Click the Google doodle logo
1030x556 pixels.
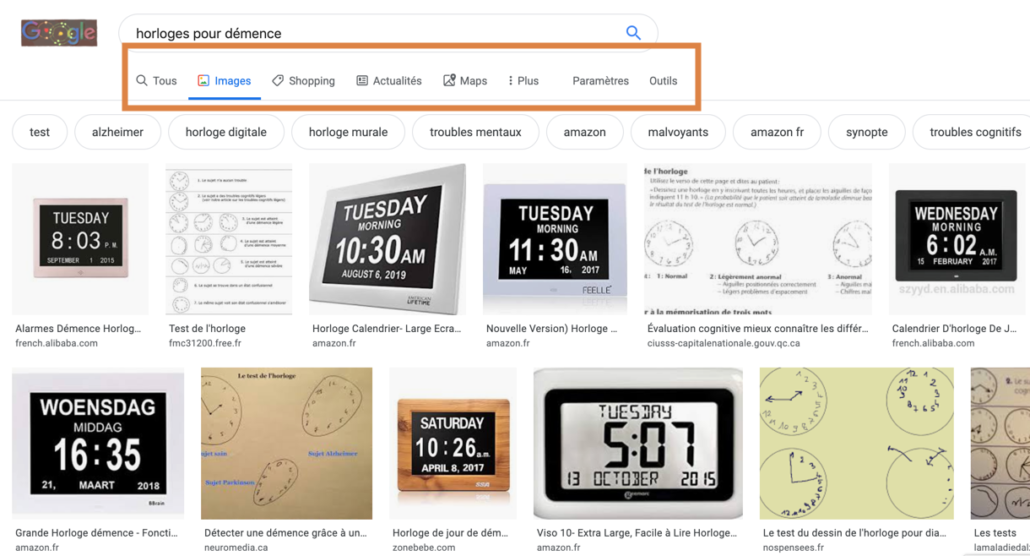pos(59,33)
